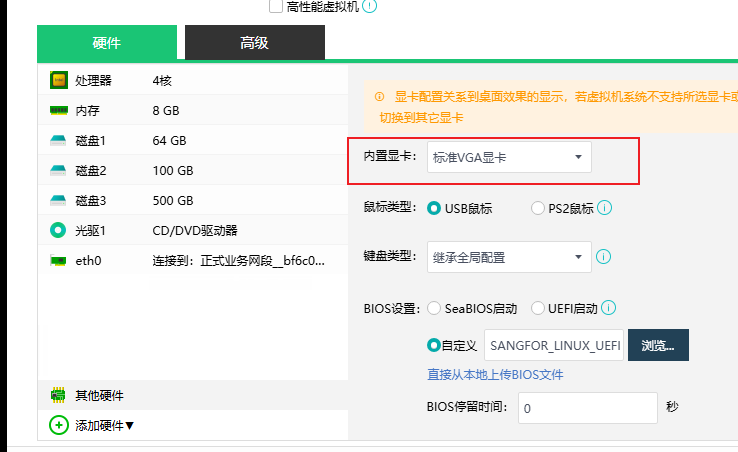The image size is (738, 452).
Task: Select the 磁盘2 100 GB row
Action: [193, 170]
